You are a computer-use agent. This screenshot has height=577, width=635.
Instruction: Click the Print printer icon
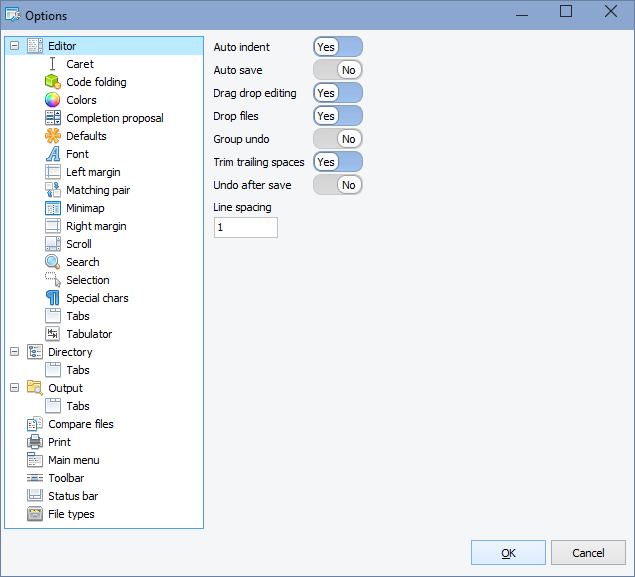35,442
